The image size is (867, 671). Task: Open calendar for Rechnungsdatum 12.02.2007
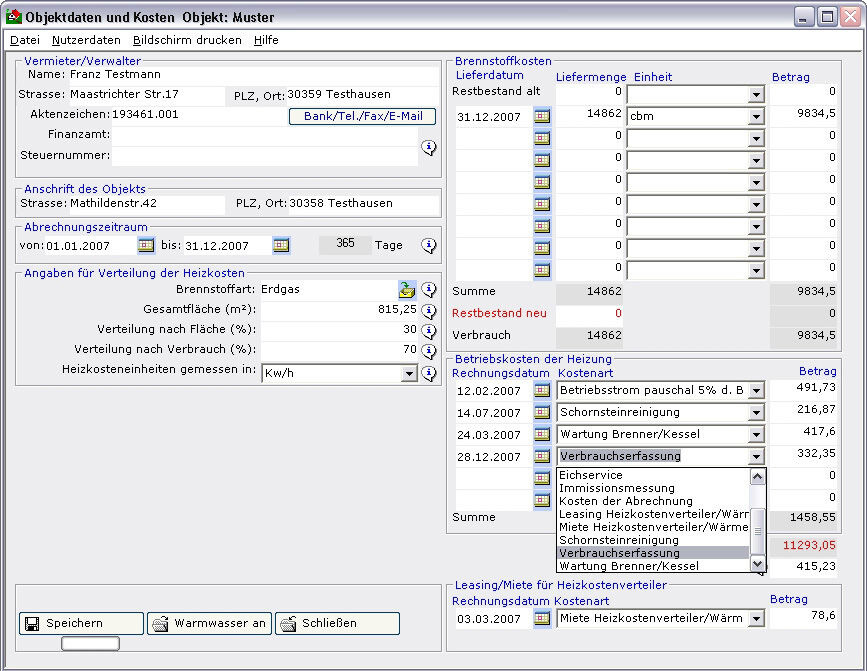pyautogui.click(x=542, y=390)
